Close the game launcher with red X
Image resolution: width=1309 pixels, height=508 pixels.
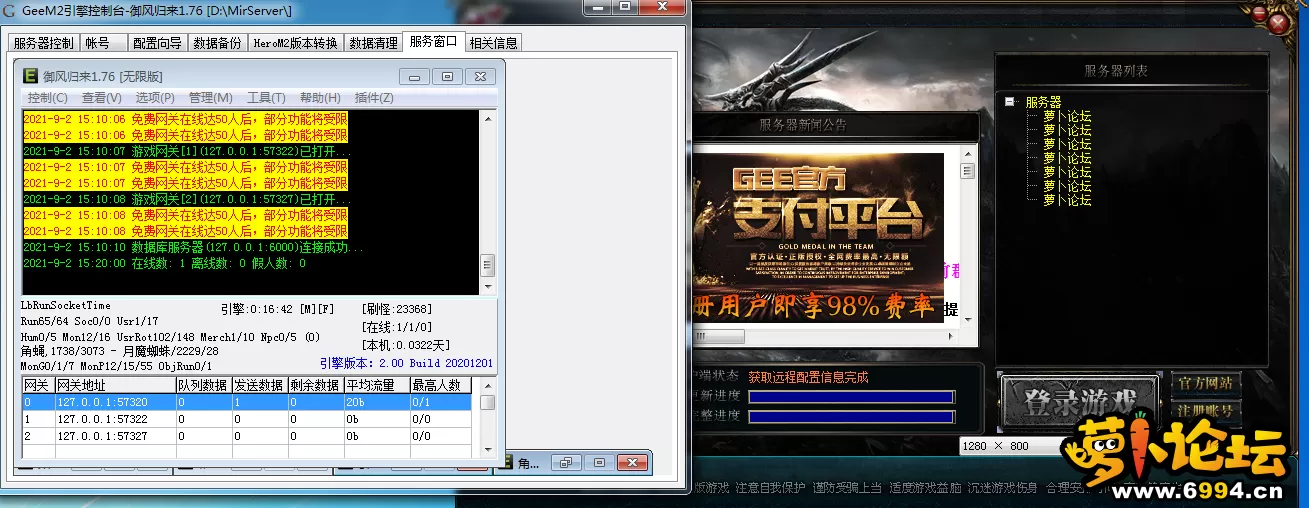(1279, 21)
